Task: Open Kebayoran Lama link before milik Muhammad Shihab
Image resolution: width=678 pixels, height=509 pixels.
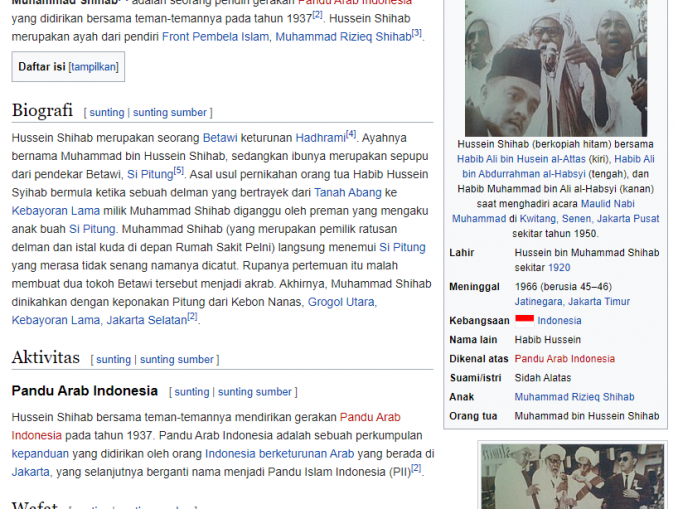Action: pos(56,211)
